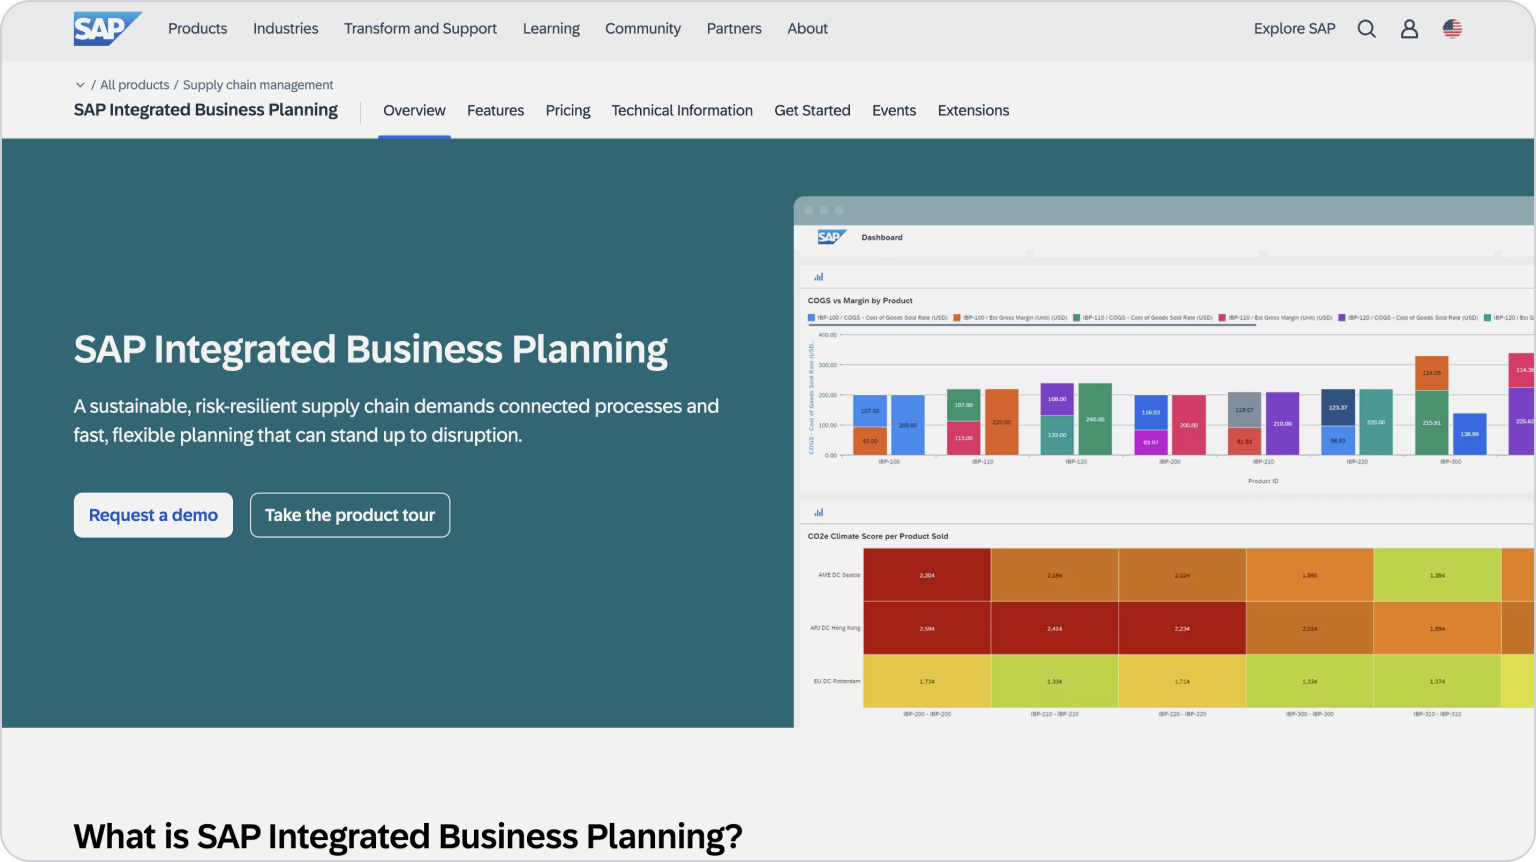Click the 1,384 heatmap cell
Image resolution: width=1536 pixels, height=862 pixels.
pos(1437,575)
